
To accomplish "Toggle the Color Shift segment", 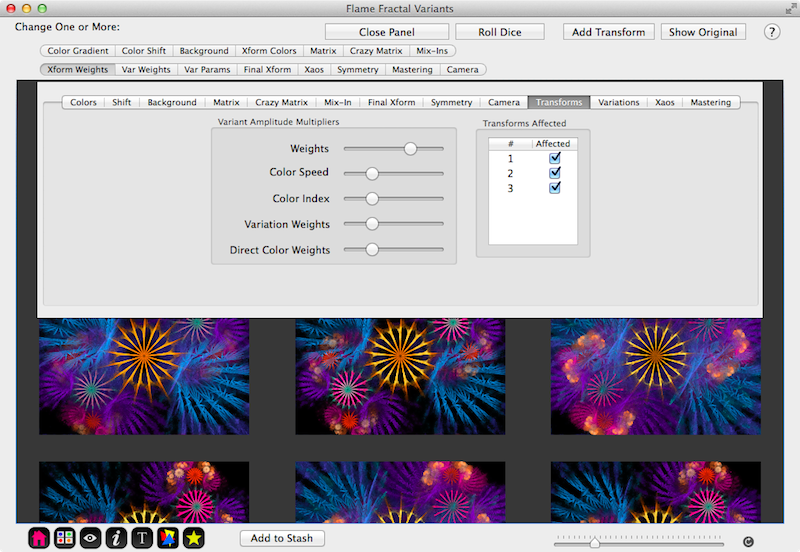I will pyautogui.click(x=144, y=51).
